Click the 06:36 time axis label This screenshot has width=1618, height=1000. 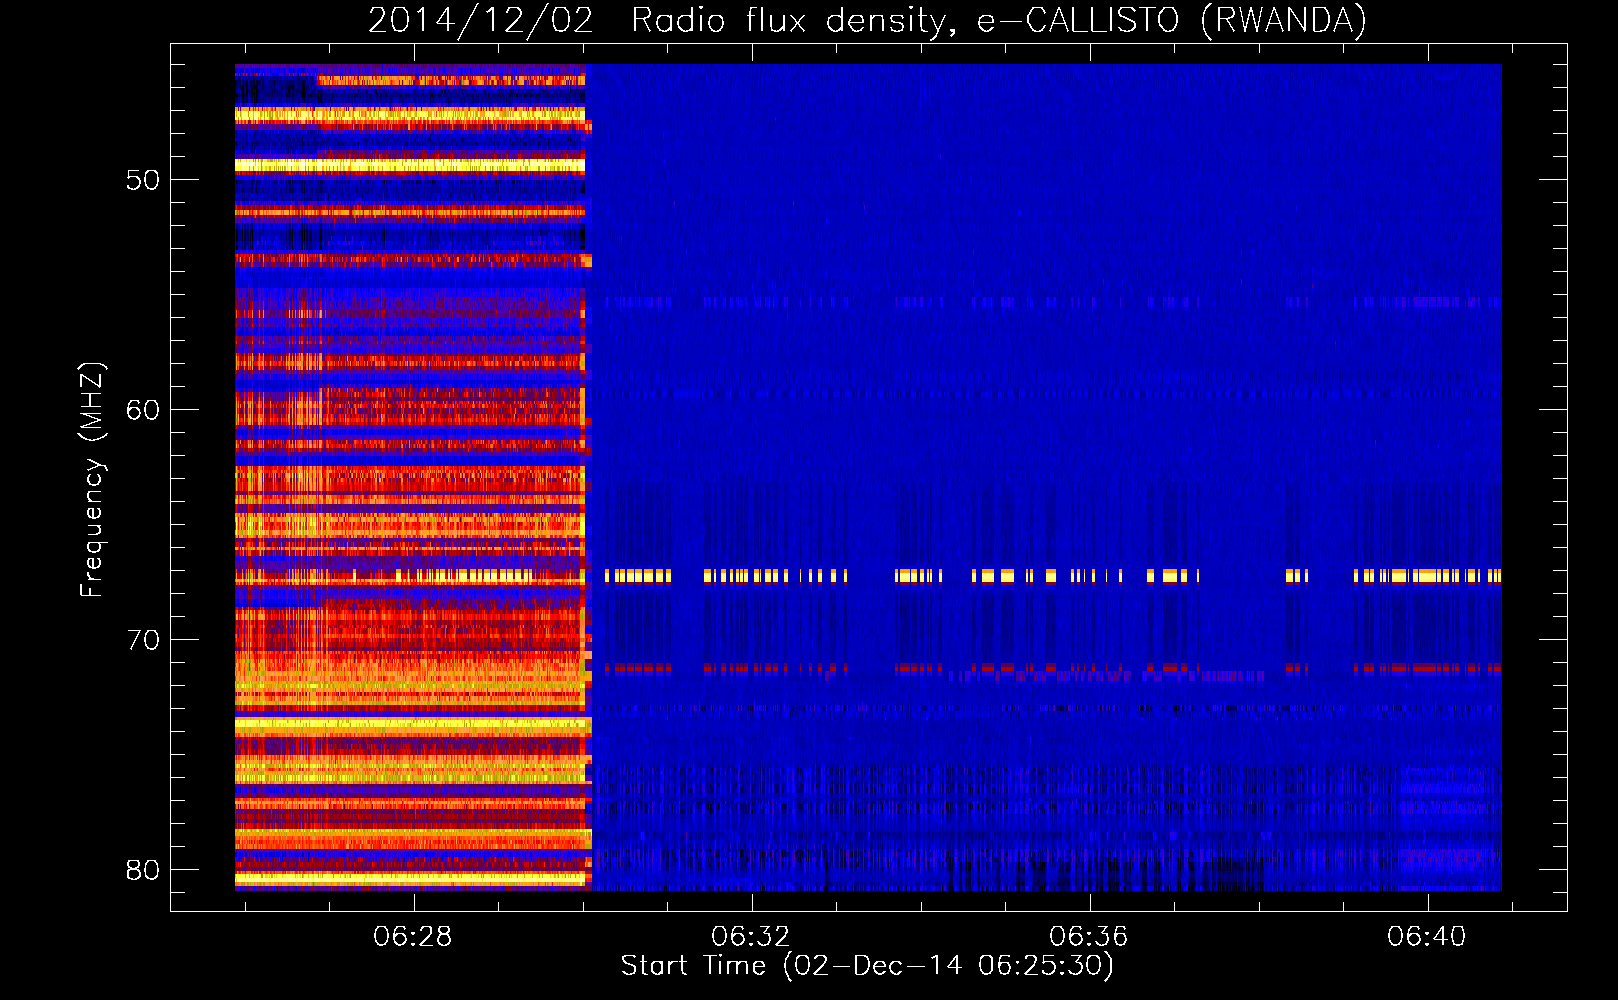[x=1088, y=937]
